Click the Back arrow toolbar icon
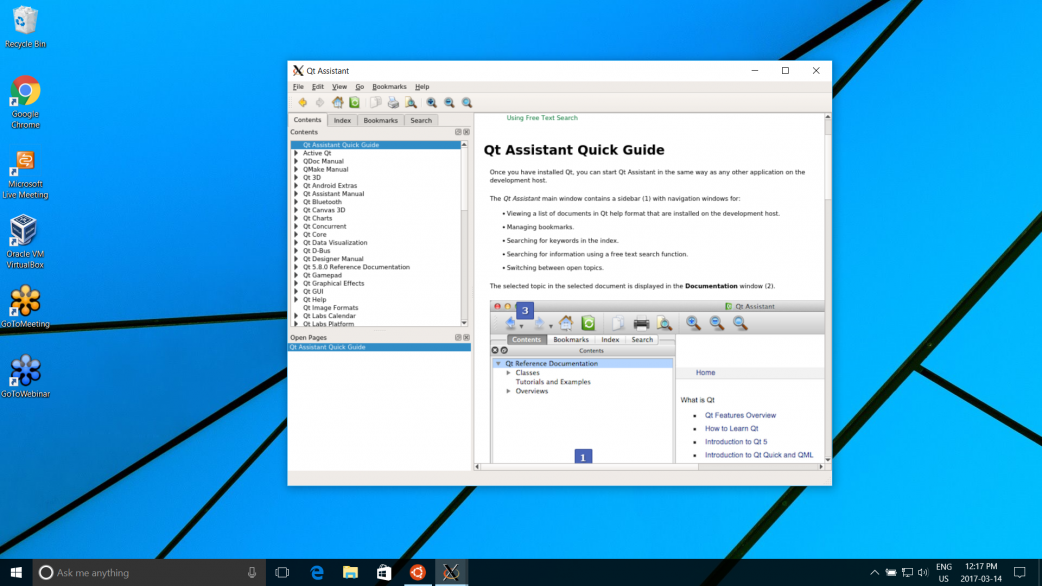Screen dimensions: 1042x586 tap(302, 102)
